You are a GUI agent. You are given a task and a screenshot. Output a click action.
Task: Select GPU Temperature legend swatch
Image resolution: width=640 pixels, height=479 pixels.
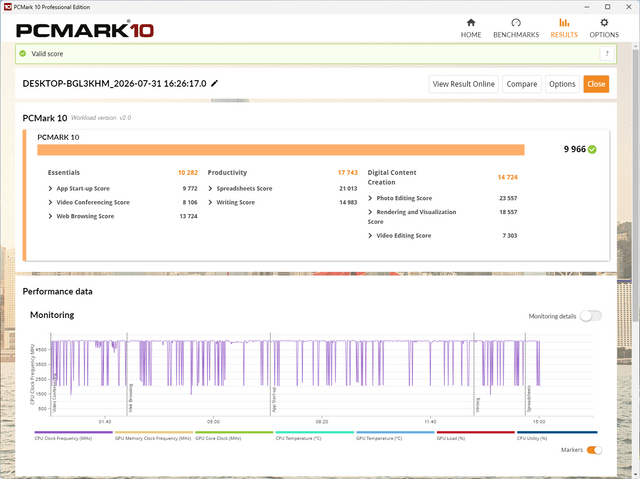(x=395, y=432)
